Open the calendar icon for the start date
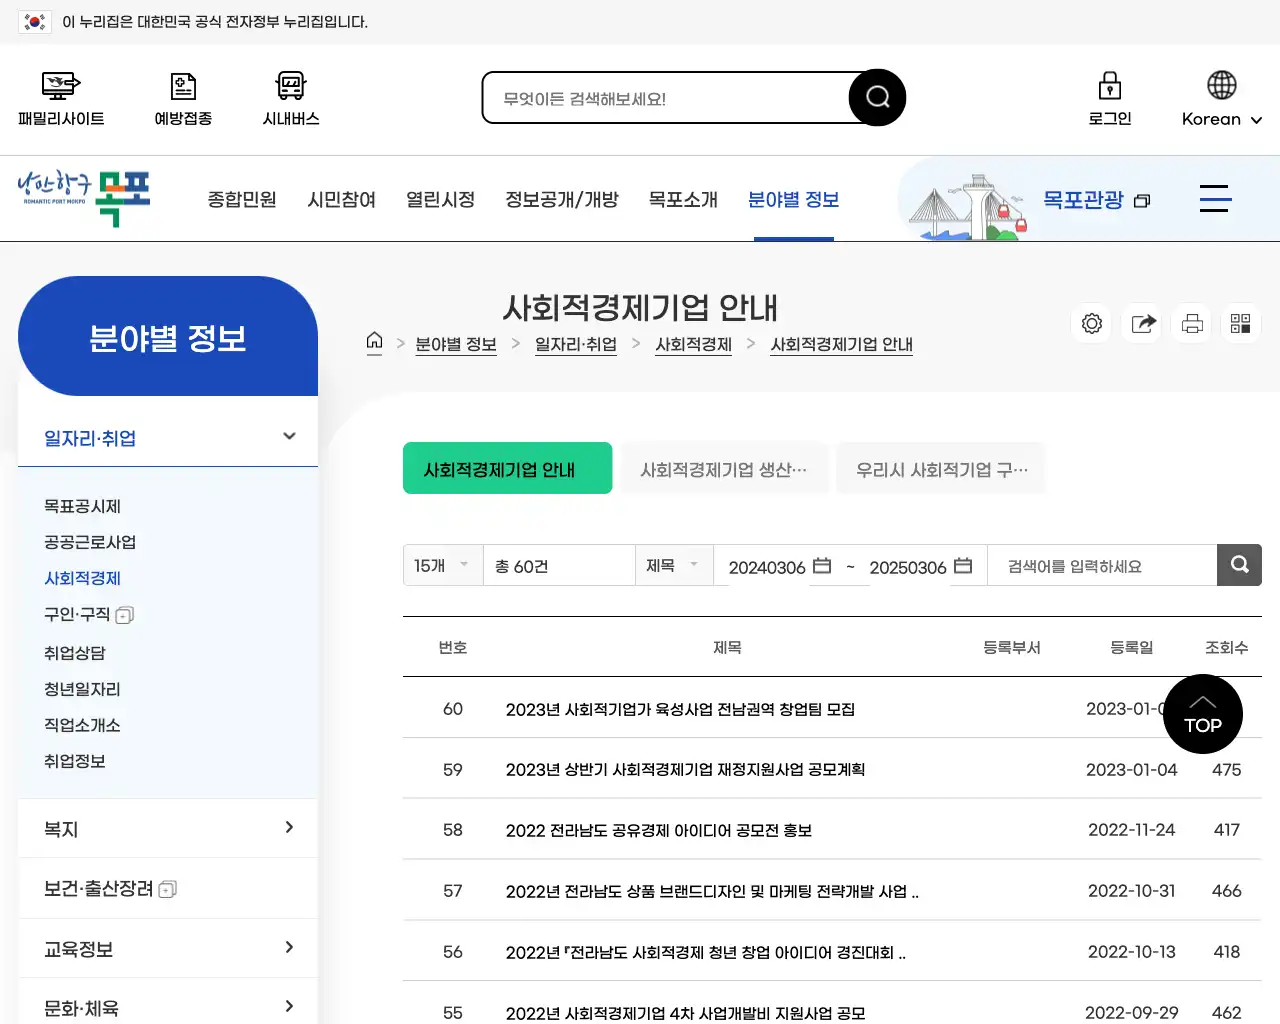 point(820,565)
